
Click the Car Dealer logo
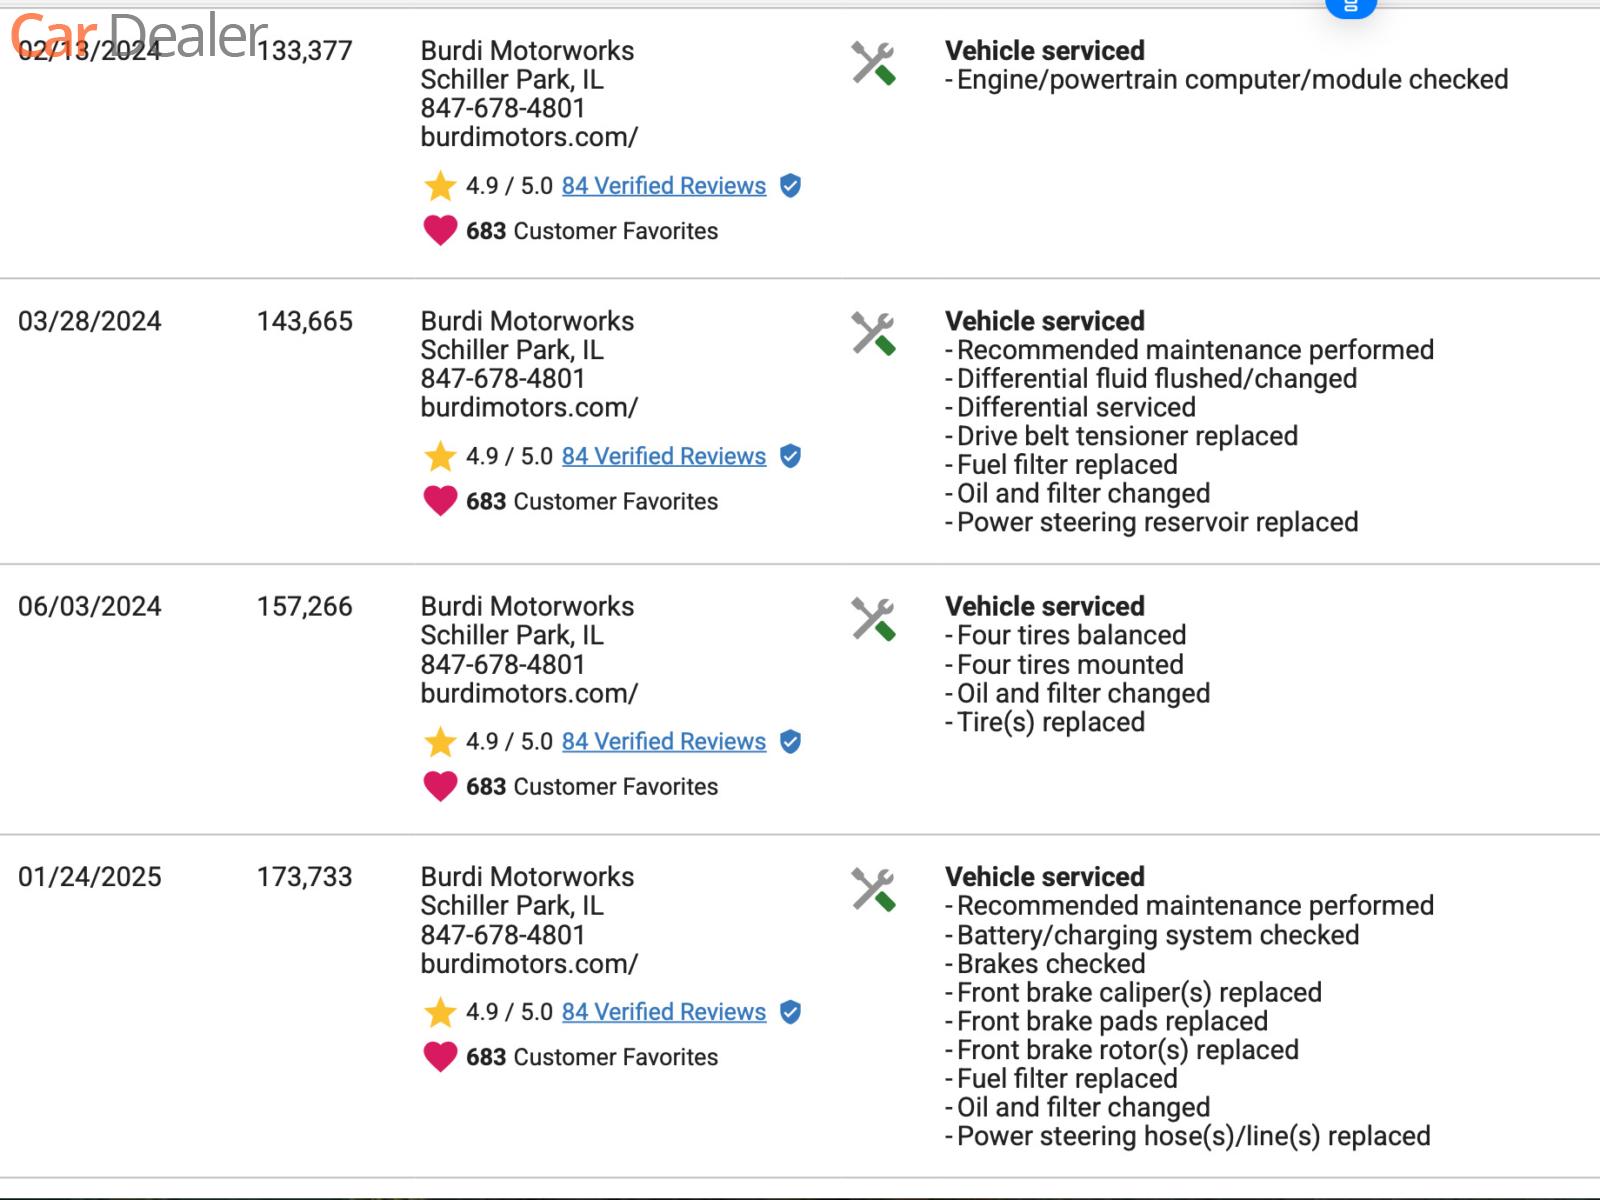pos(138,34)
